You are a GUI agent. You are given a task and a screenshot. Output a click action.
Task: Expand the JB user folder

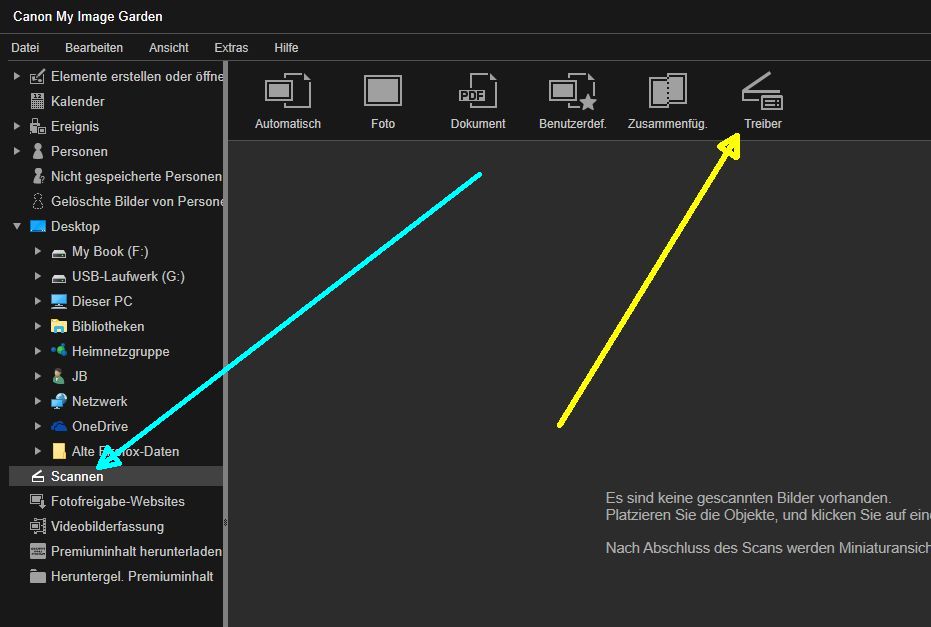pos(37,376)
